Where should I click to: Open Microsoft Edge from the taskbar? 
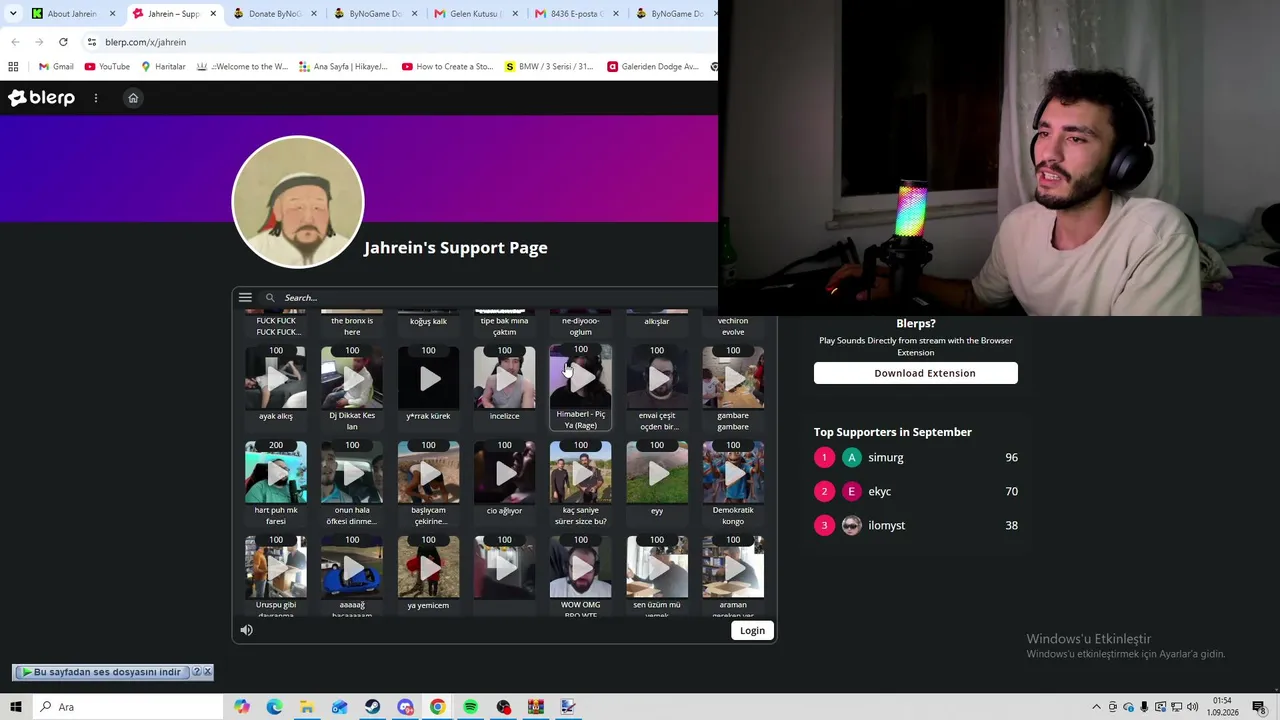274,707
